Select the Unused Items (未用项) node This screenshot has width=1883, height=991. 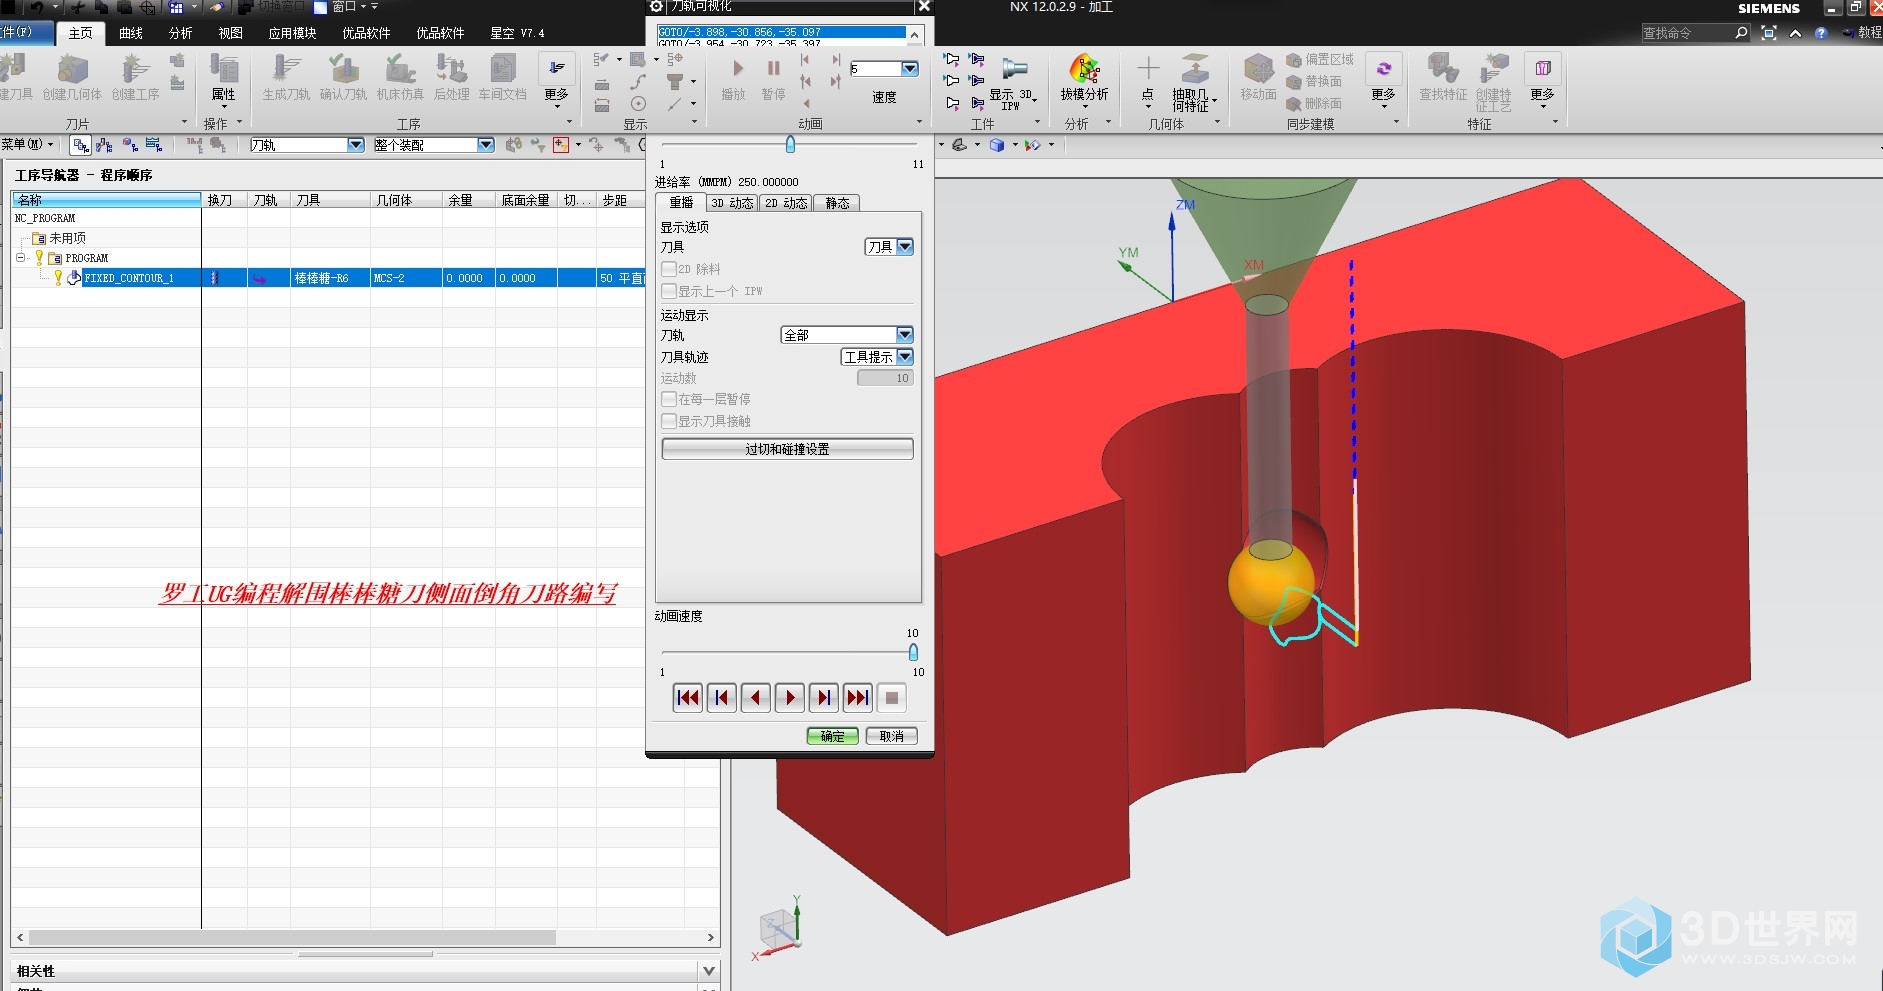click(67, 238)
